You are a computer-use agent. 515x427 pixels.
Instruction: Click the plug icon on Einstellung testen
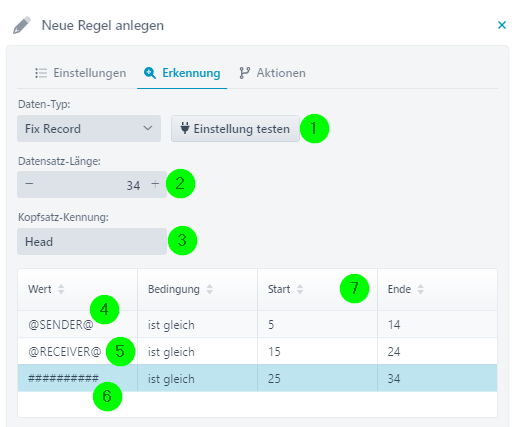click(x=185, y=128)
